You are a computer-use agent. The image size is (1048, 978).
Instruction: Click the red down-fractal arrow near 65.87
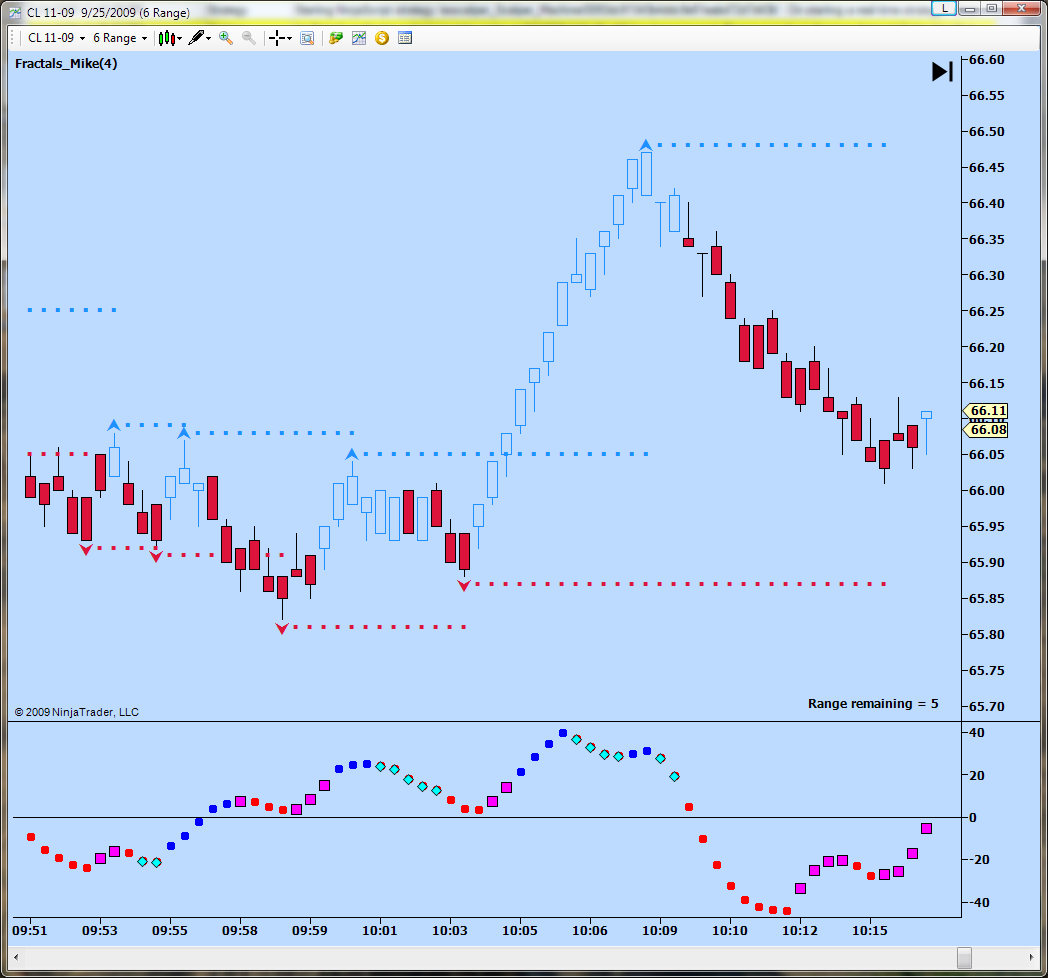[464, 586]
